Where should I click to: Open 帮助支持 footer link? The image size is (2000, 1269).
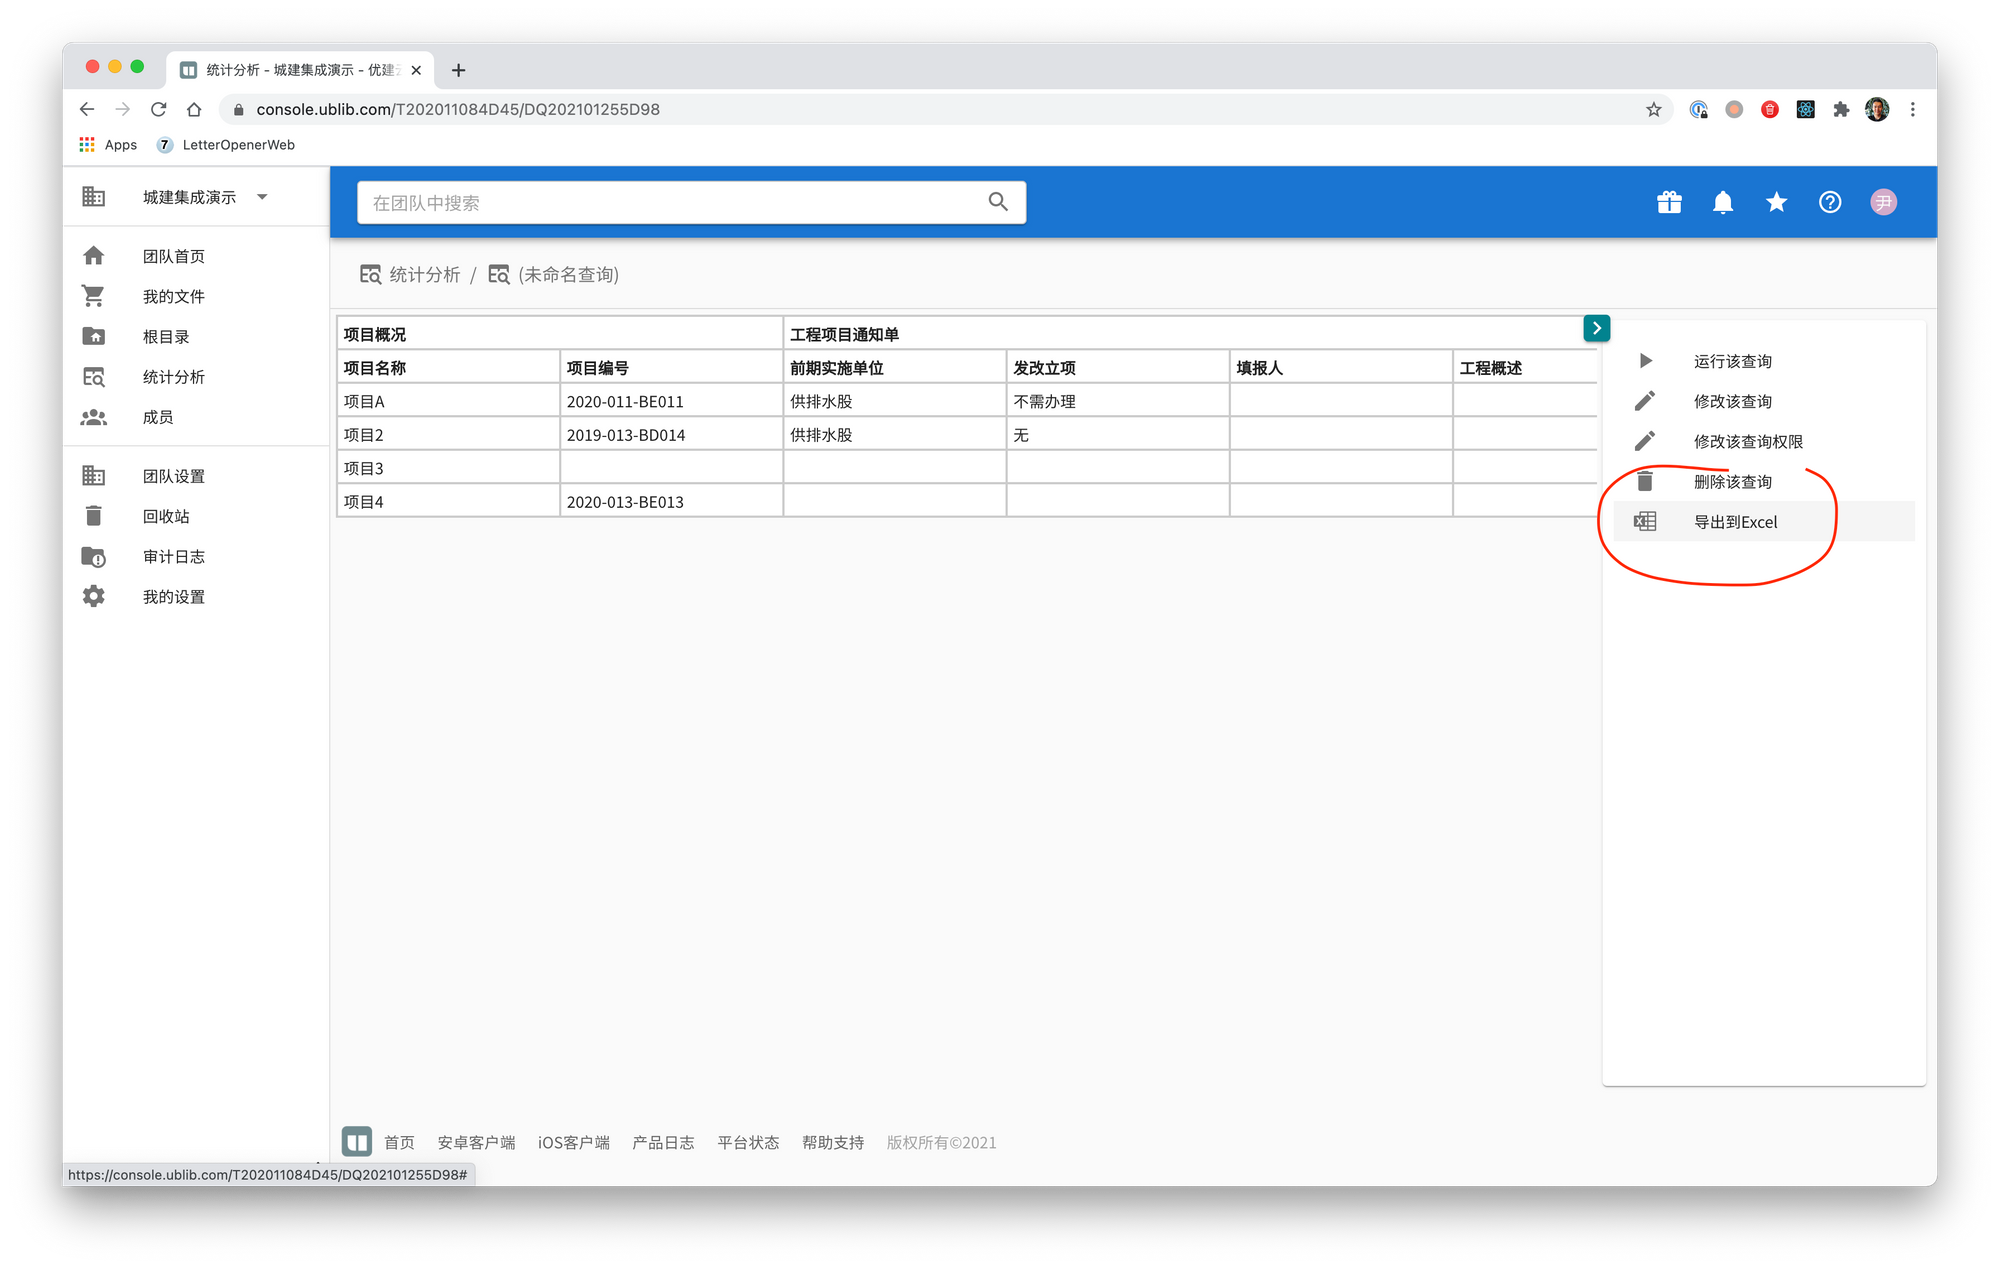click(832, 1142)
